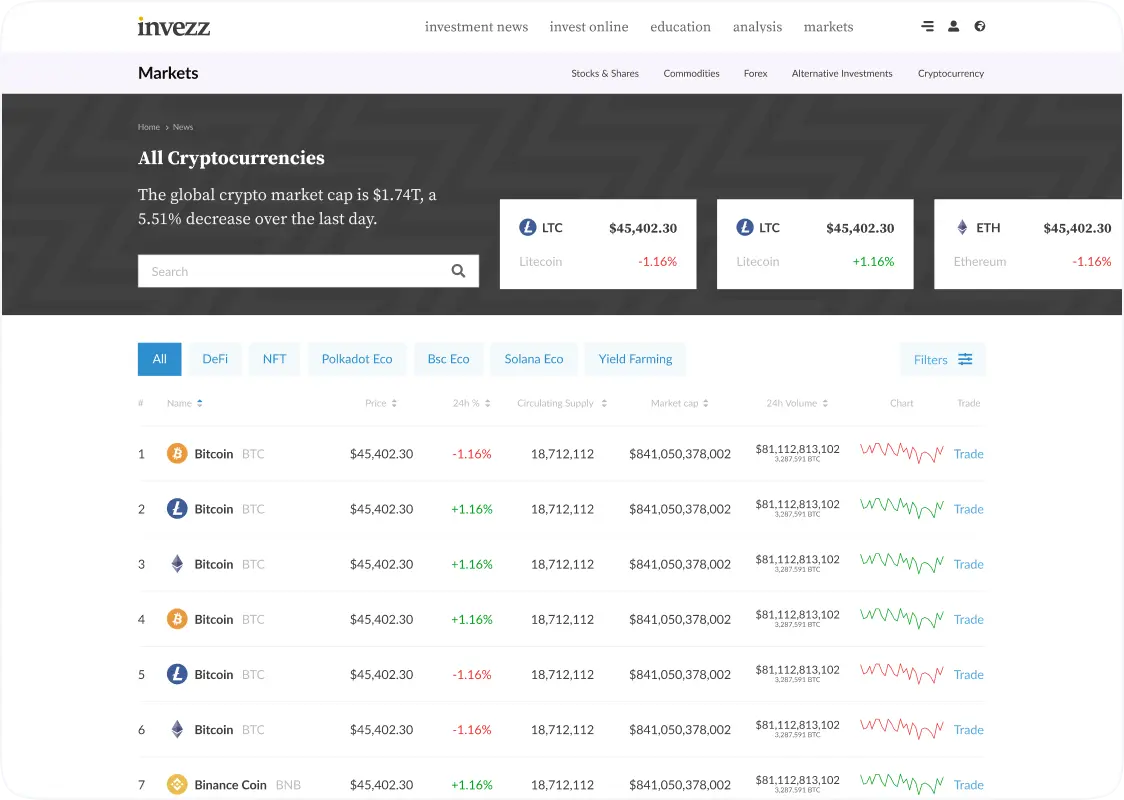The image size is (1124, 800).
Task: Open the ETH Ethereum ticker card
Action: 1029,244
